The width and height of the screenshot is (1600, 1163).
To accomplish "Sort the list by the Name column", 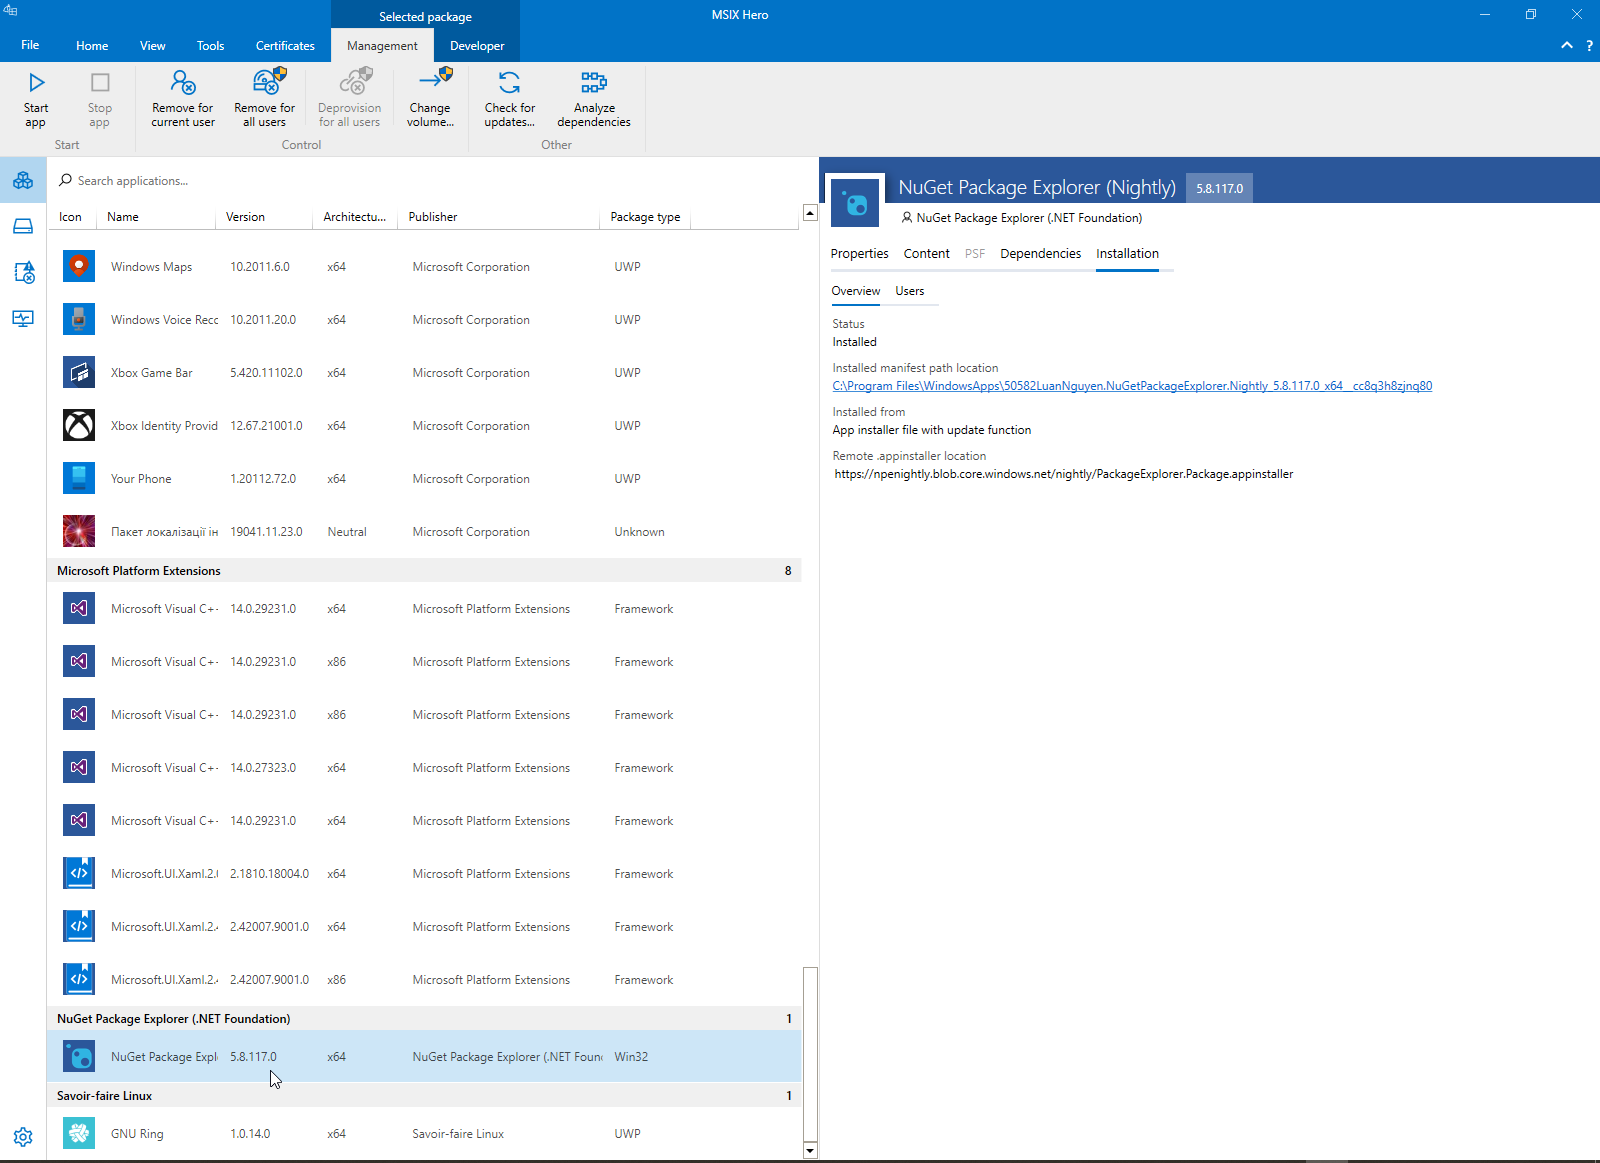I will pos(157,217).
